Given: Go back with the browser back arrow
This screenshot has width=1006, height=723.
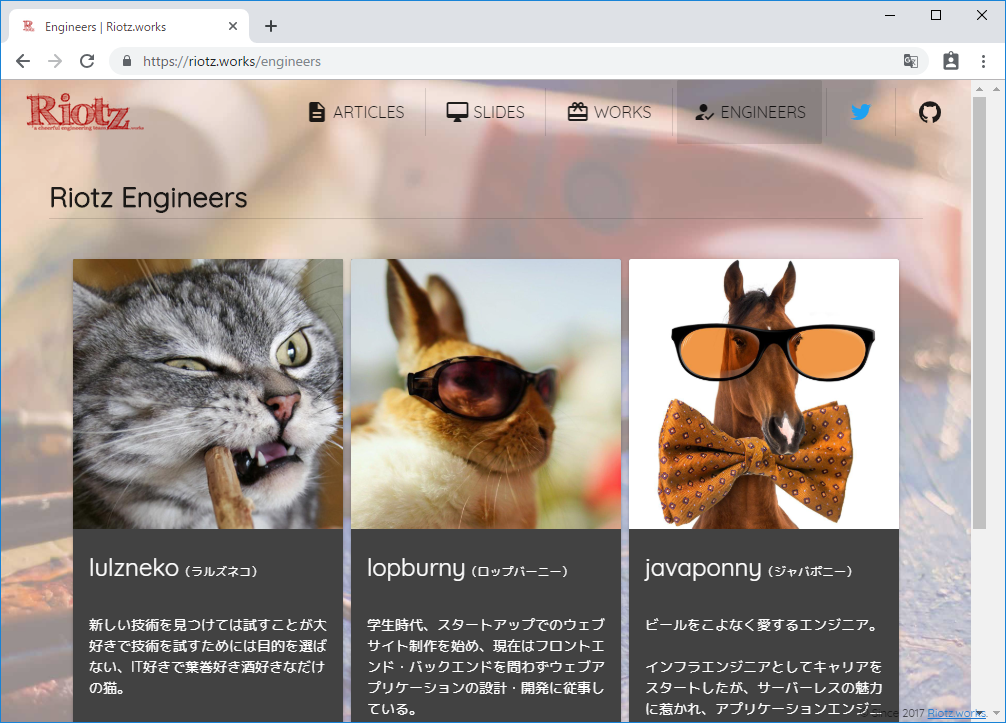Looking at the screenshot, I should (x=23, y=61).
